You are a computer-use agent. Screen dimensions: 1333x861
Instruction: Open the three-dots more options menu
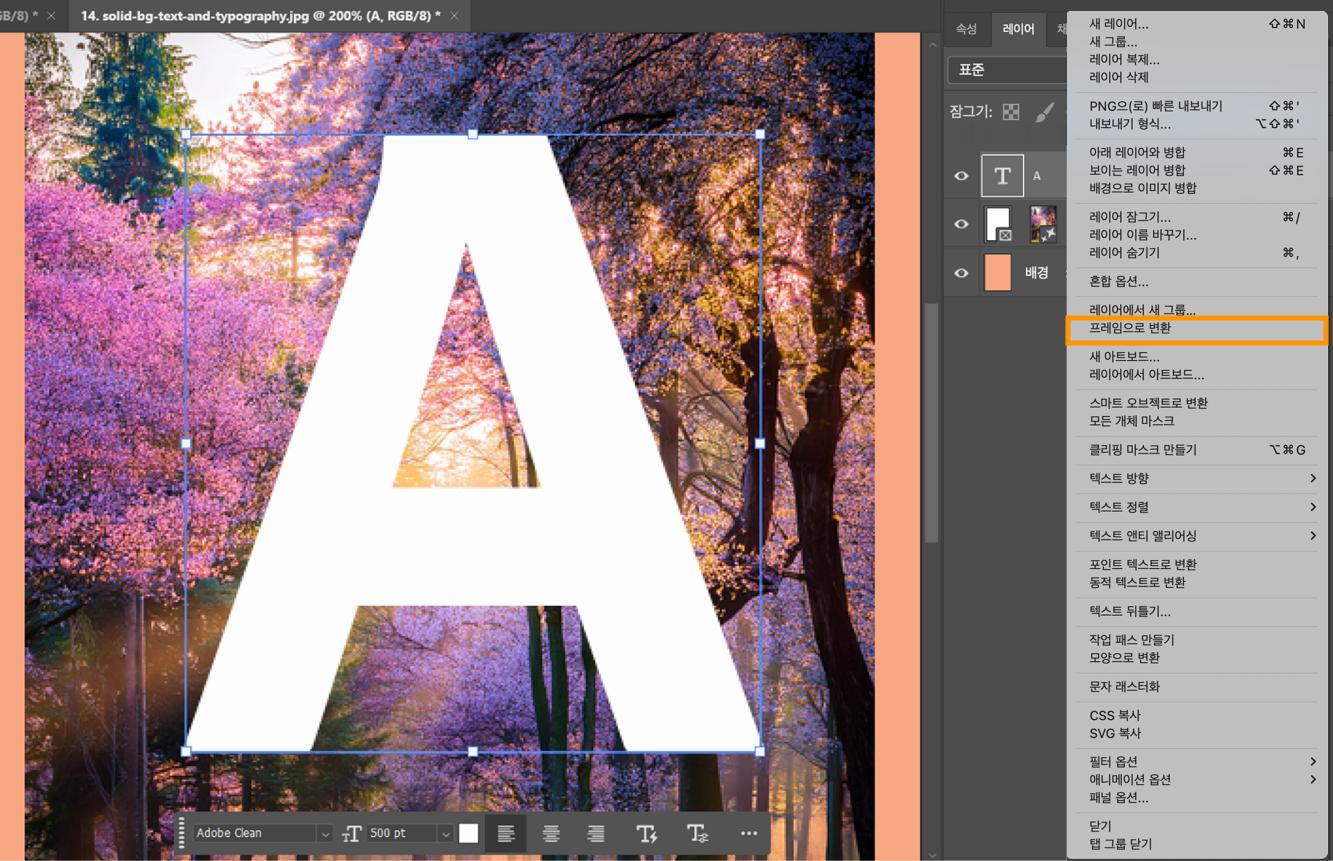click(749, 833)
